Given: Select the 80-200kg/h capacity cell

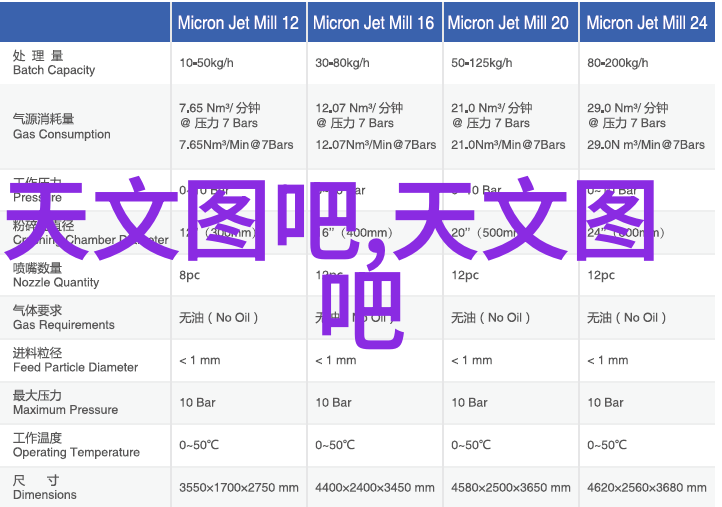Looking at the screenshot, I should [x=617, y=63].
